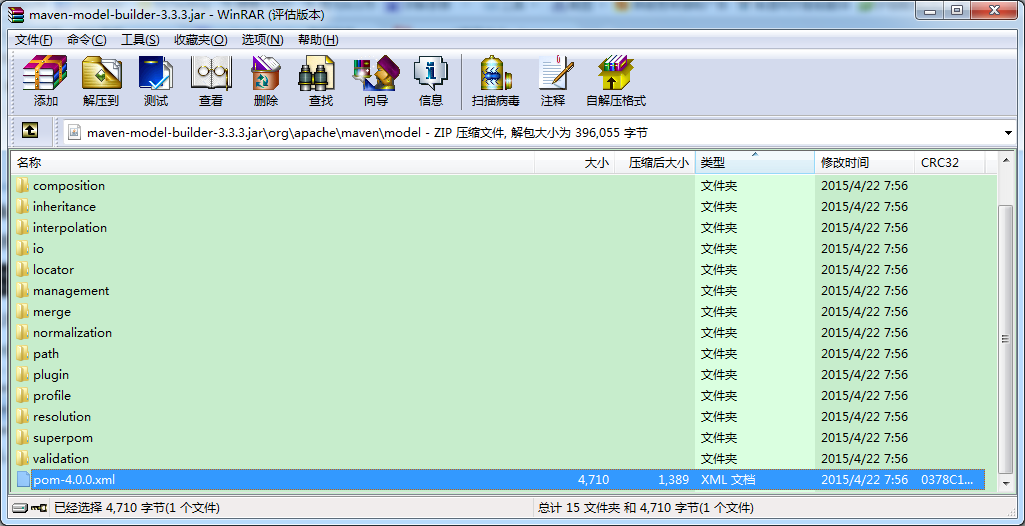
Task: Click the 添加 (Add) toolbar icon
Action: point(45,82)
